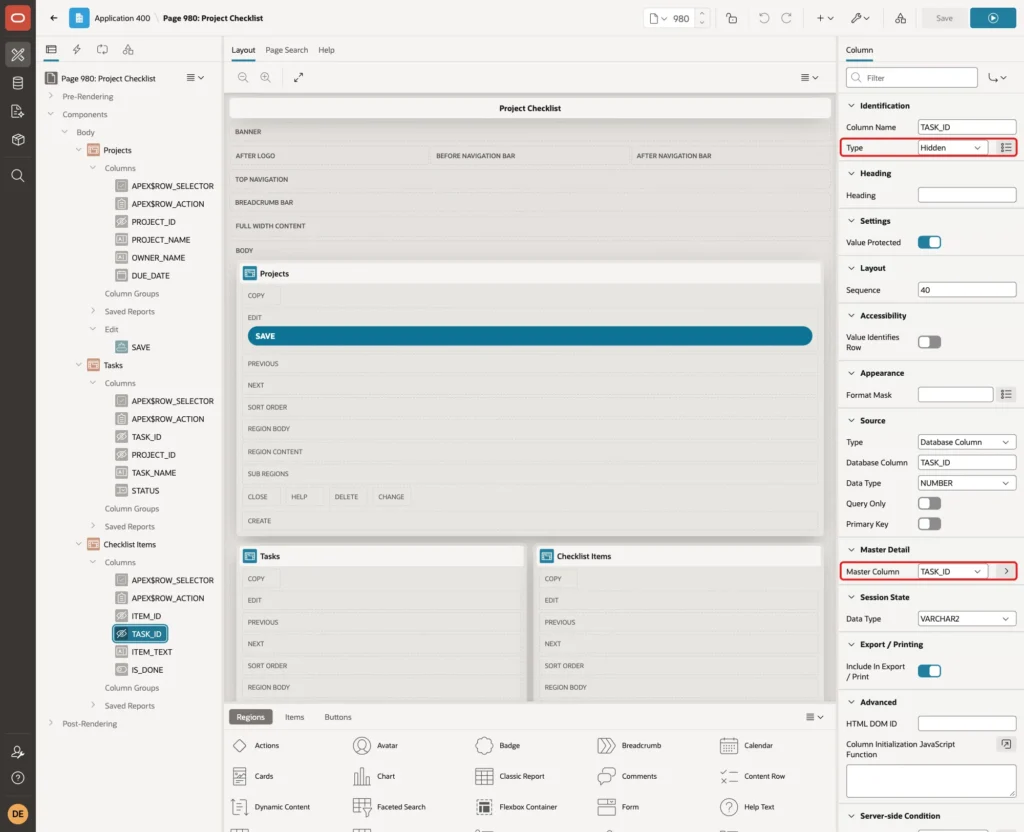
Task: Redo the last change
Action: pos(786,18)
